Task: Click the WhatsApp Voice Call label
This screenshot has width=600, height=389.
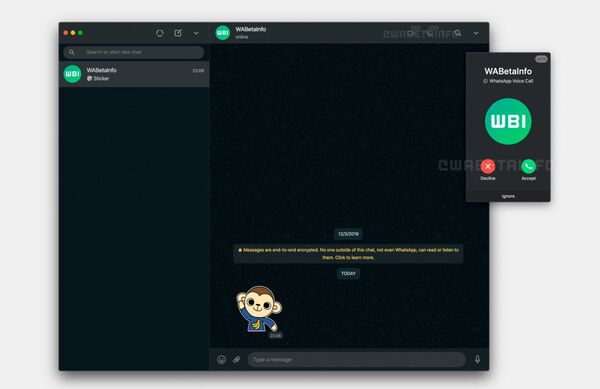Action: coord(511,81)
